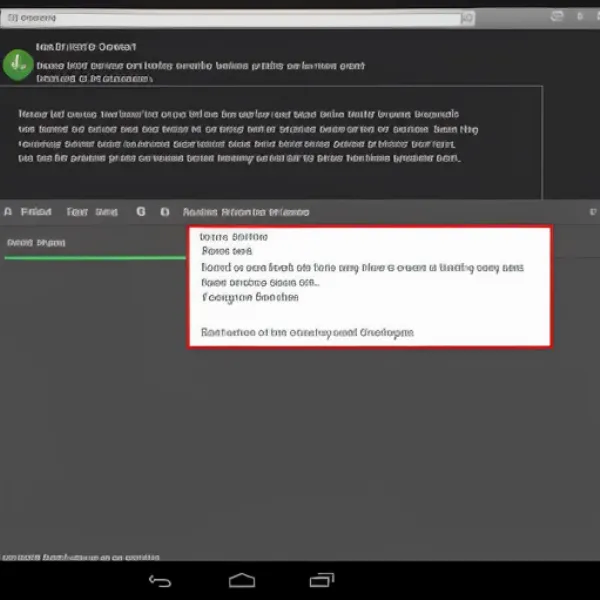Choose the bottom entry in the red-bordered popup
The width and height of the screenshot is (600, 600).
307,332
